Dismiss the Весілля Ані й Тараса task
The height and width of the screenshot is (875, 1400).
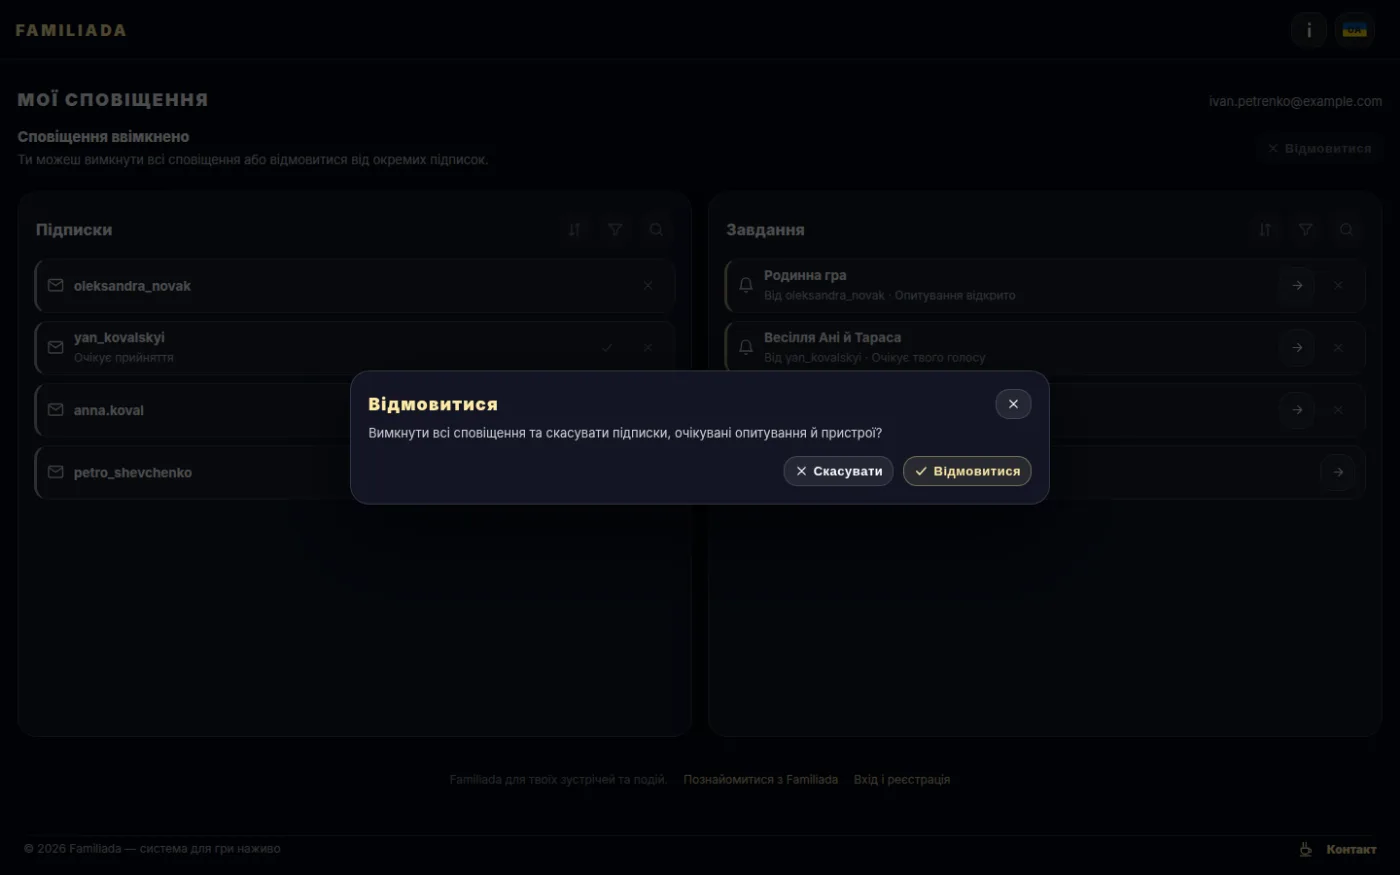pyautogui.click(x=1338, y=348)
